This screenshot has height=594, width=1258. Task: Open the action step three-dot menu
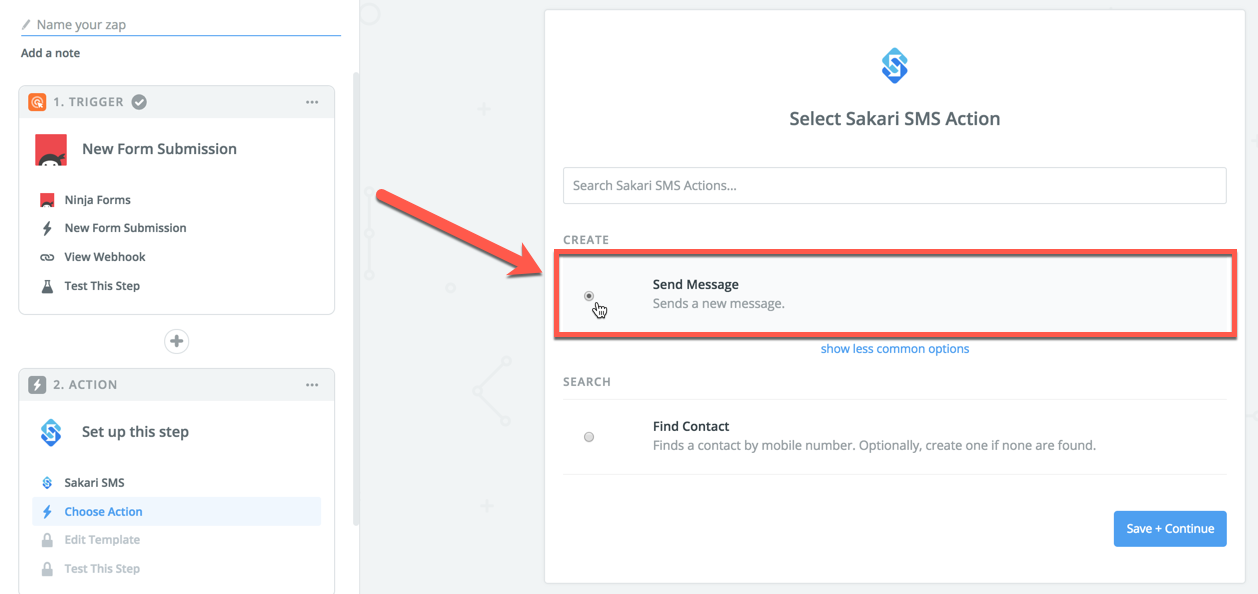pos(312,385)
